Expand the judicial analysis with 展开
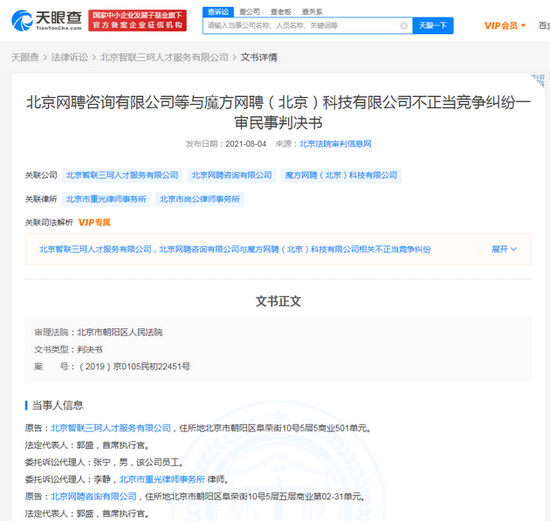The width and height of the screenshot is (550, 521). point(504,249)
